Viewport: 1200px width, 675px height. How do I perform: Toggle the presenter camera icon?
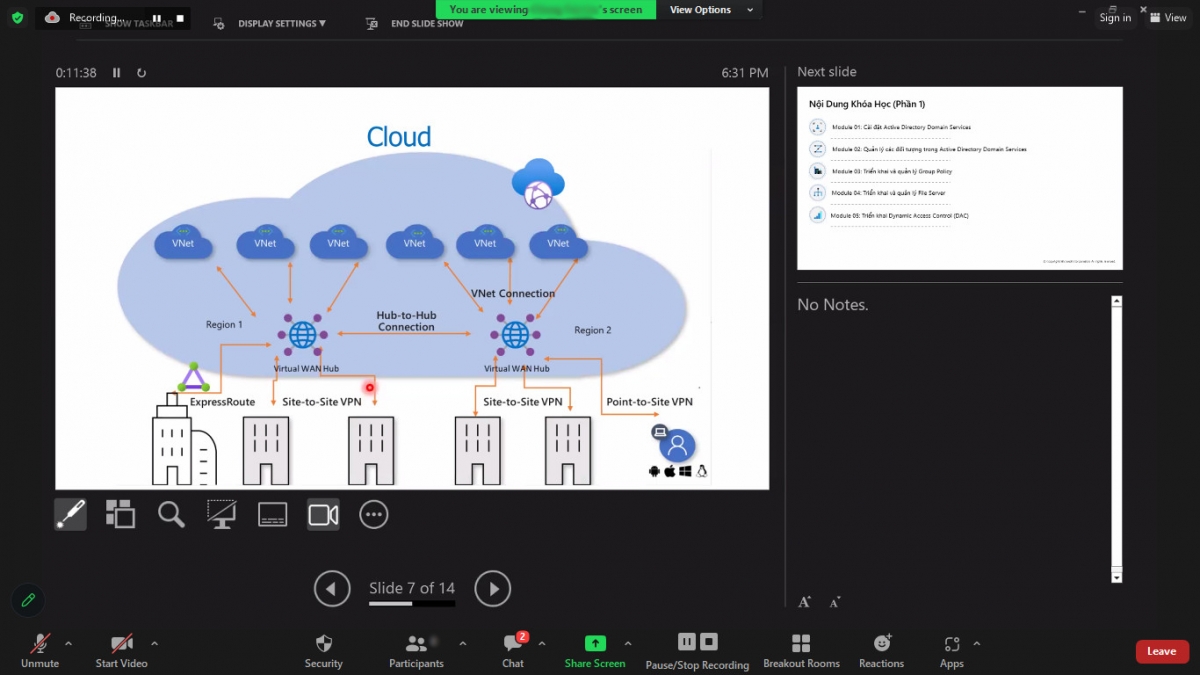pos(323,514)
